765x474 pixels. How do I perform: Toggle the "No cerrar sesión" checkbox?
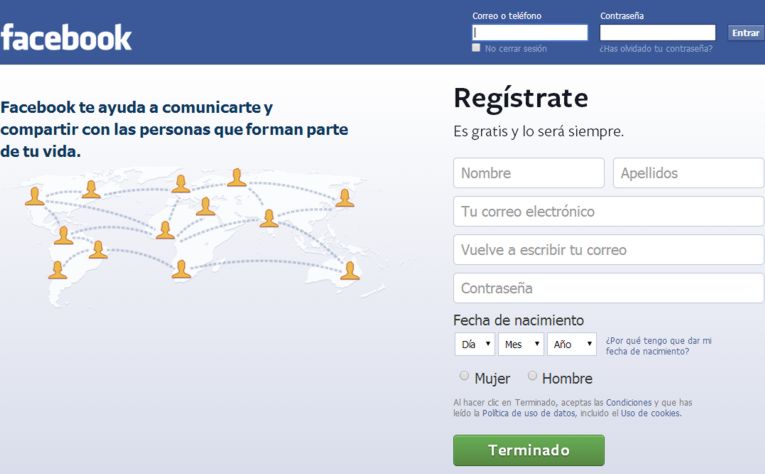pos(476,48)
